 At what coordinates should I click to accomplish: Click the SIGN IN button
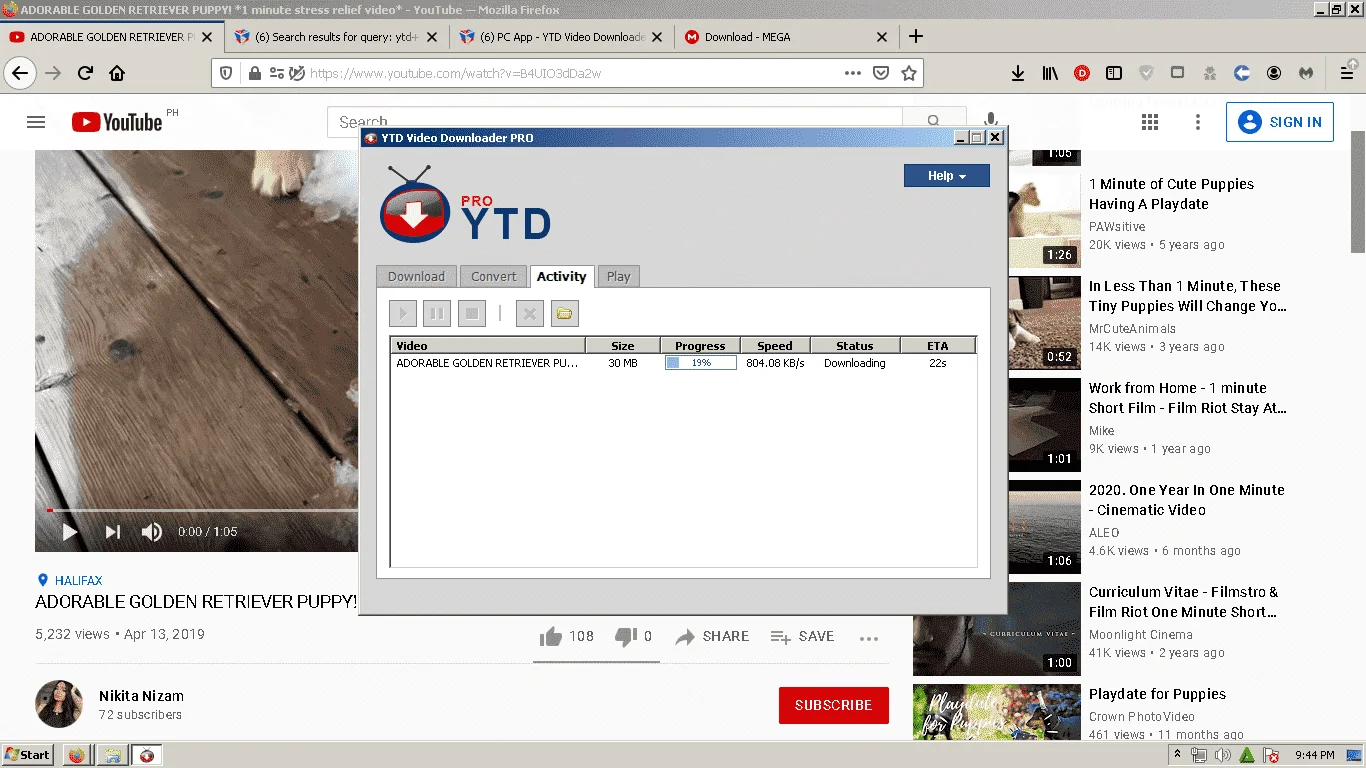[x=1280, y=122]
